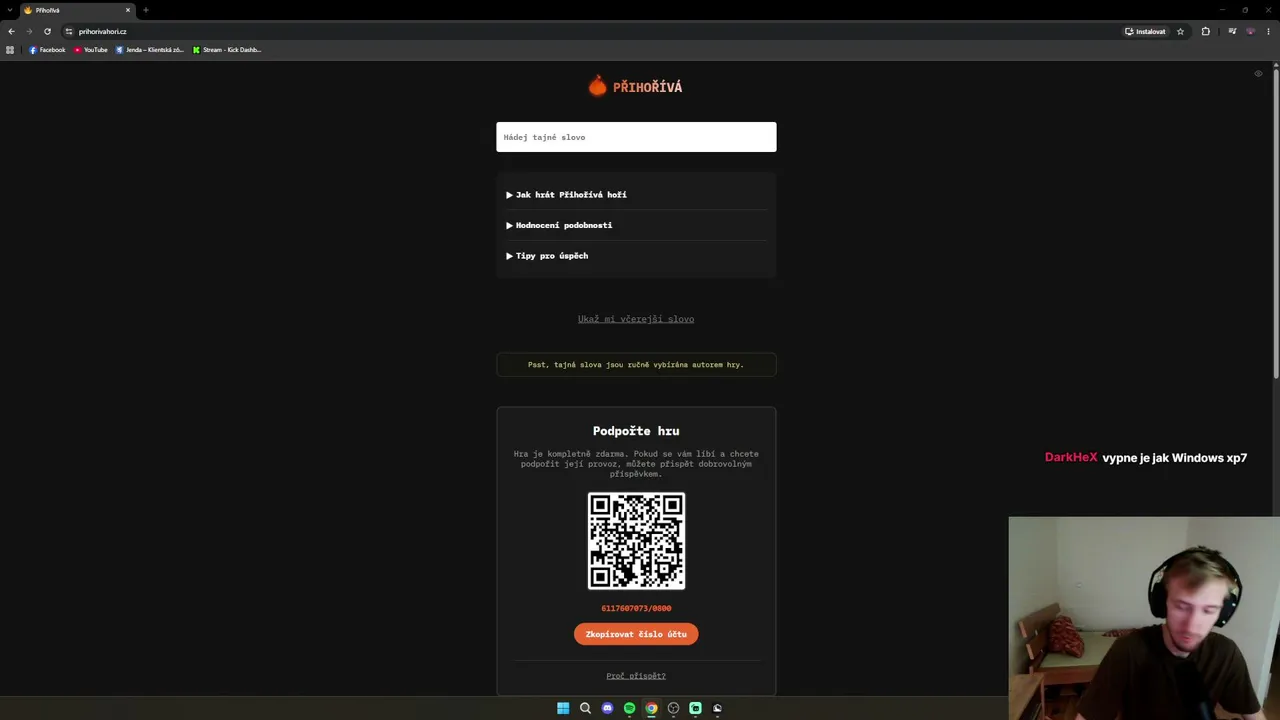Go forward in browser history

[29, 31]
